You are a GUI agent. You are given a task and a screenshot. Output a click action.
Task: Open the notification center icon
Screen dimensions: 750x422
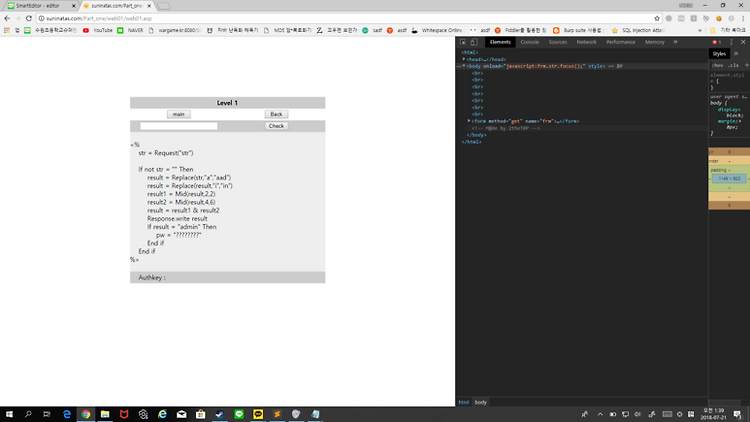[738, 414]
